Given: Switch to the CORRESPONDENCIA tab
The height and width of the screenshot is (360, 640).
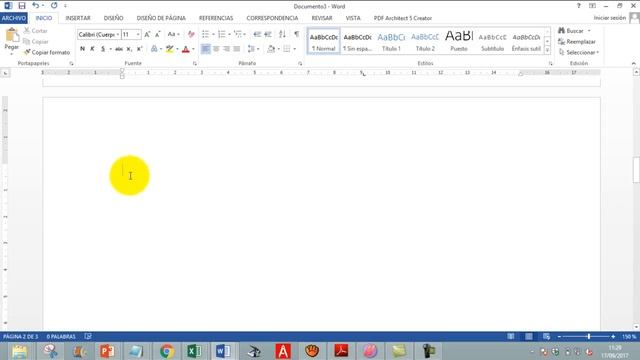Looking at the screenshot, I should [x=272, y=18].
